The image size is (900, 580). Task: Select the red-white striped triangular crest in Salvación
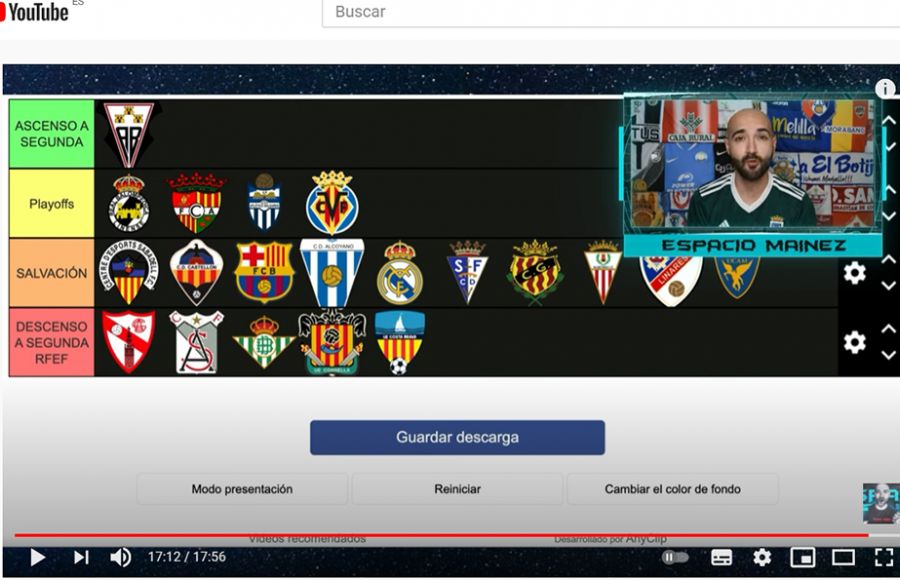tap(603, 272)
